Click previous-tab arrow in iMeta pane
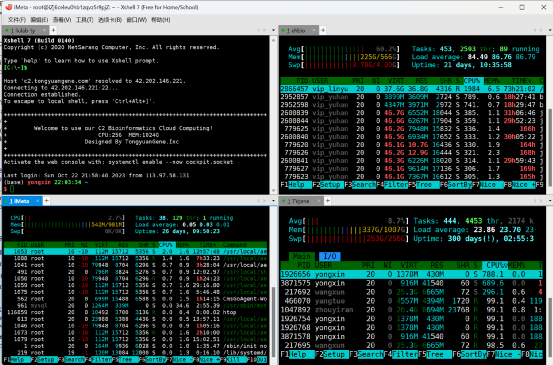553x365 pixels. (259, 201)
